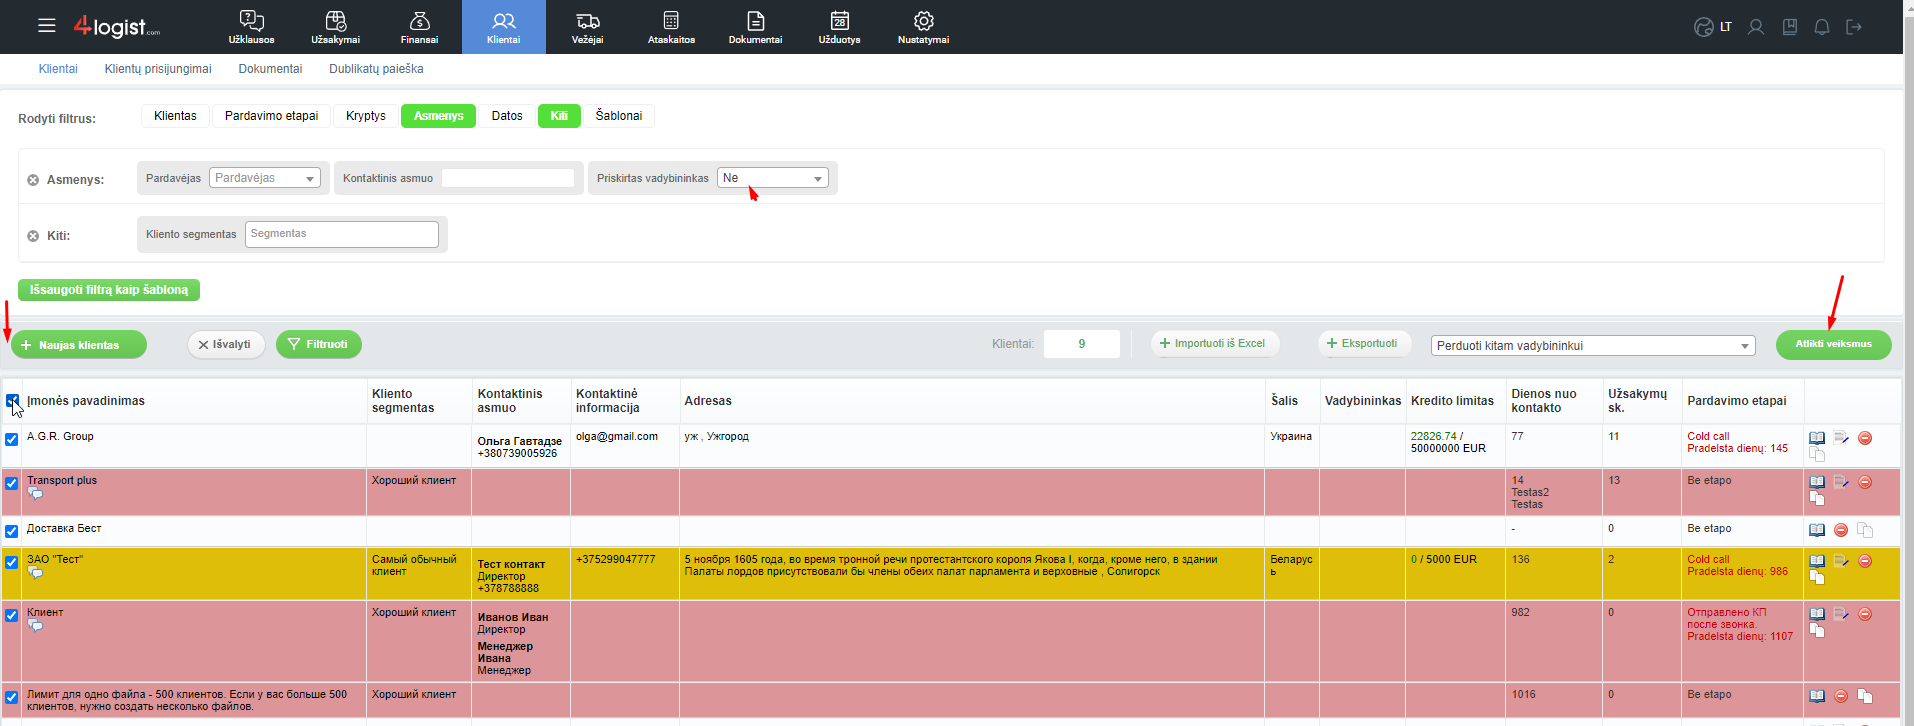Open the Dokumentai sub-tab

click(x=270, y=69)
